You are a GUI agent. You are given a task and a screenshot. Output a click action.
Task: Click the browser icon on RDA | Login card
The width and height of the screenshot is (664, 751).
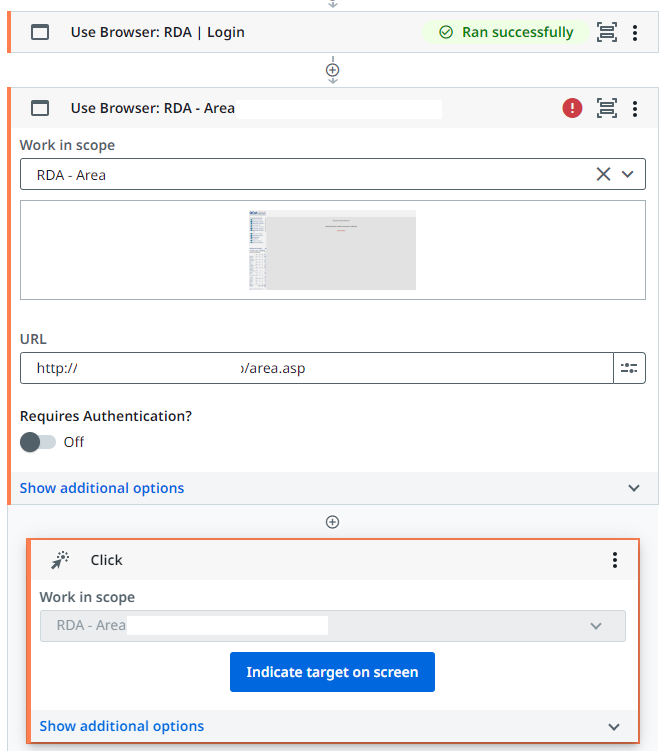(x=40, y=32)
